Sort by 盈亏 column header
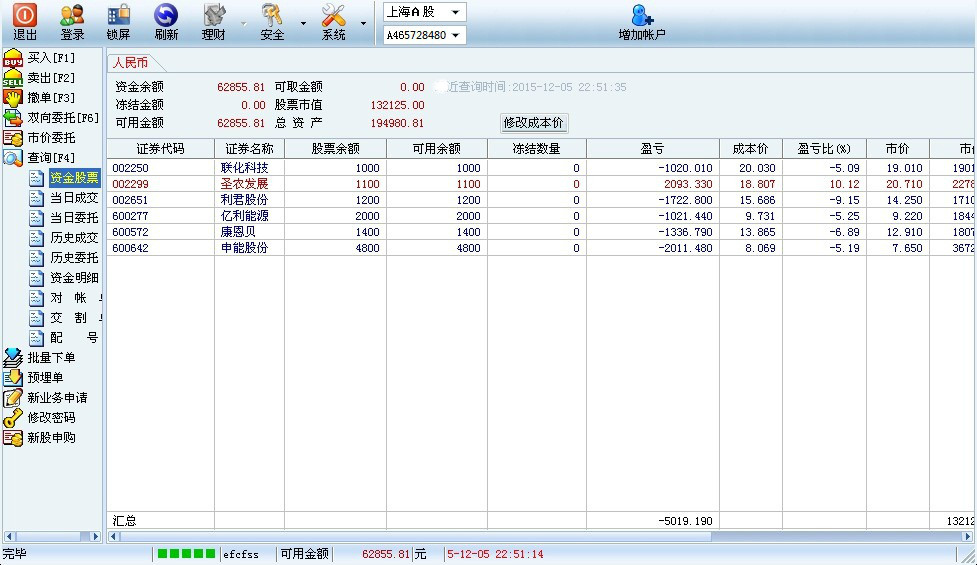The image size is (977, 565). (652, 149)
